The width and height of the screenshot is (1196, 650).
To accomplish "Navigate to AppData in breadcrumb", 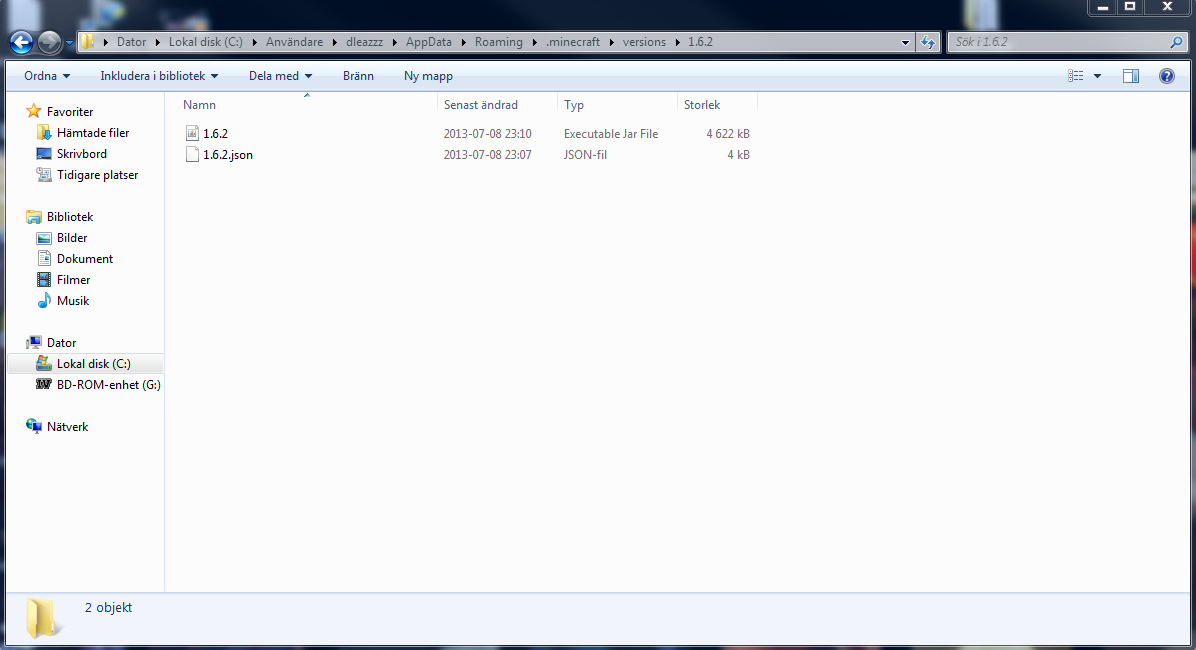I will pos(429,42).
